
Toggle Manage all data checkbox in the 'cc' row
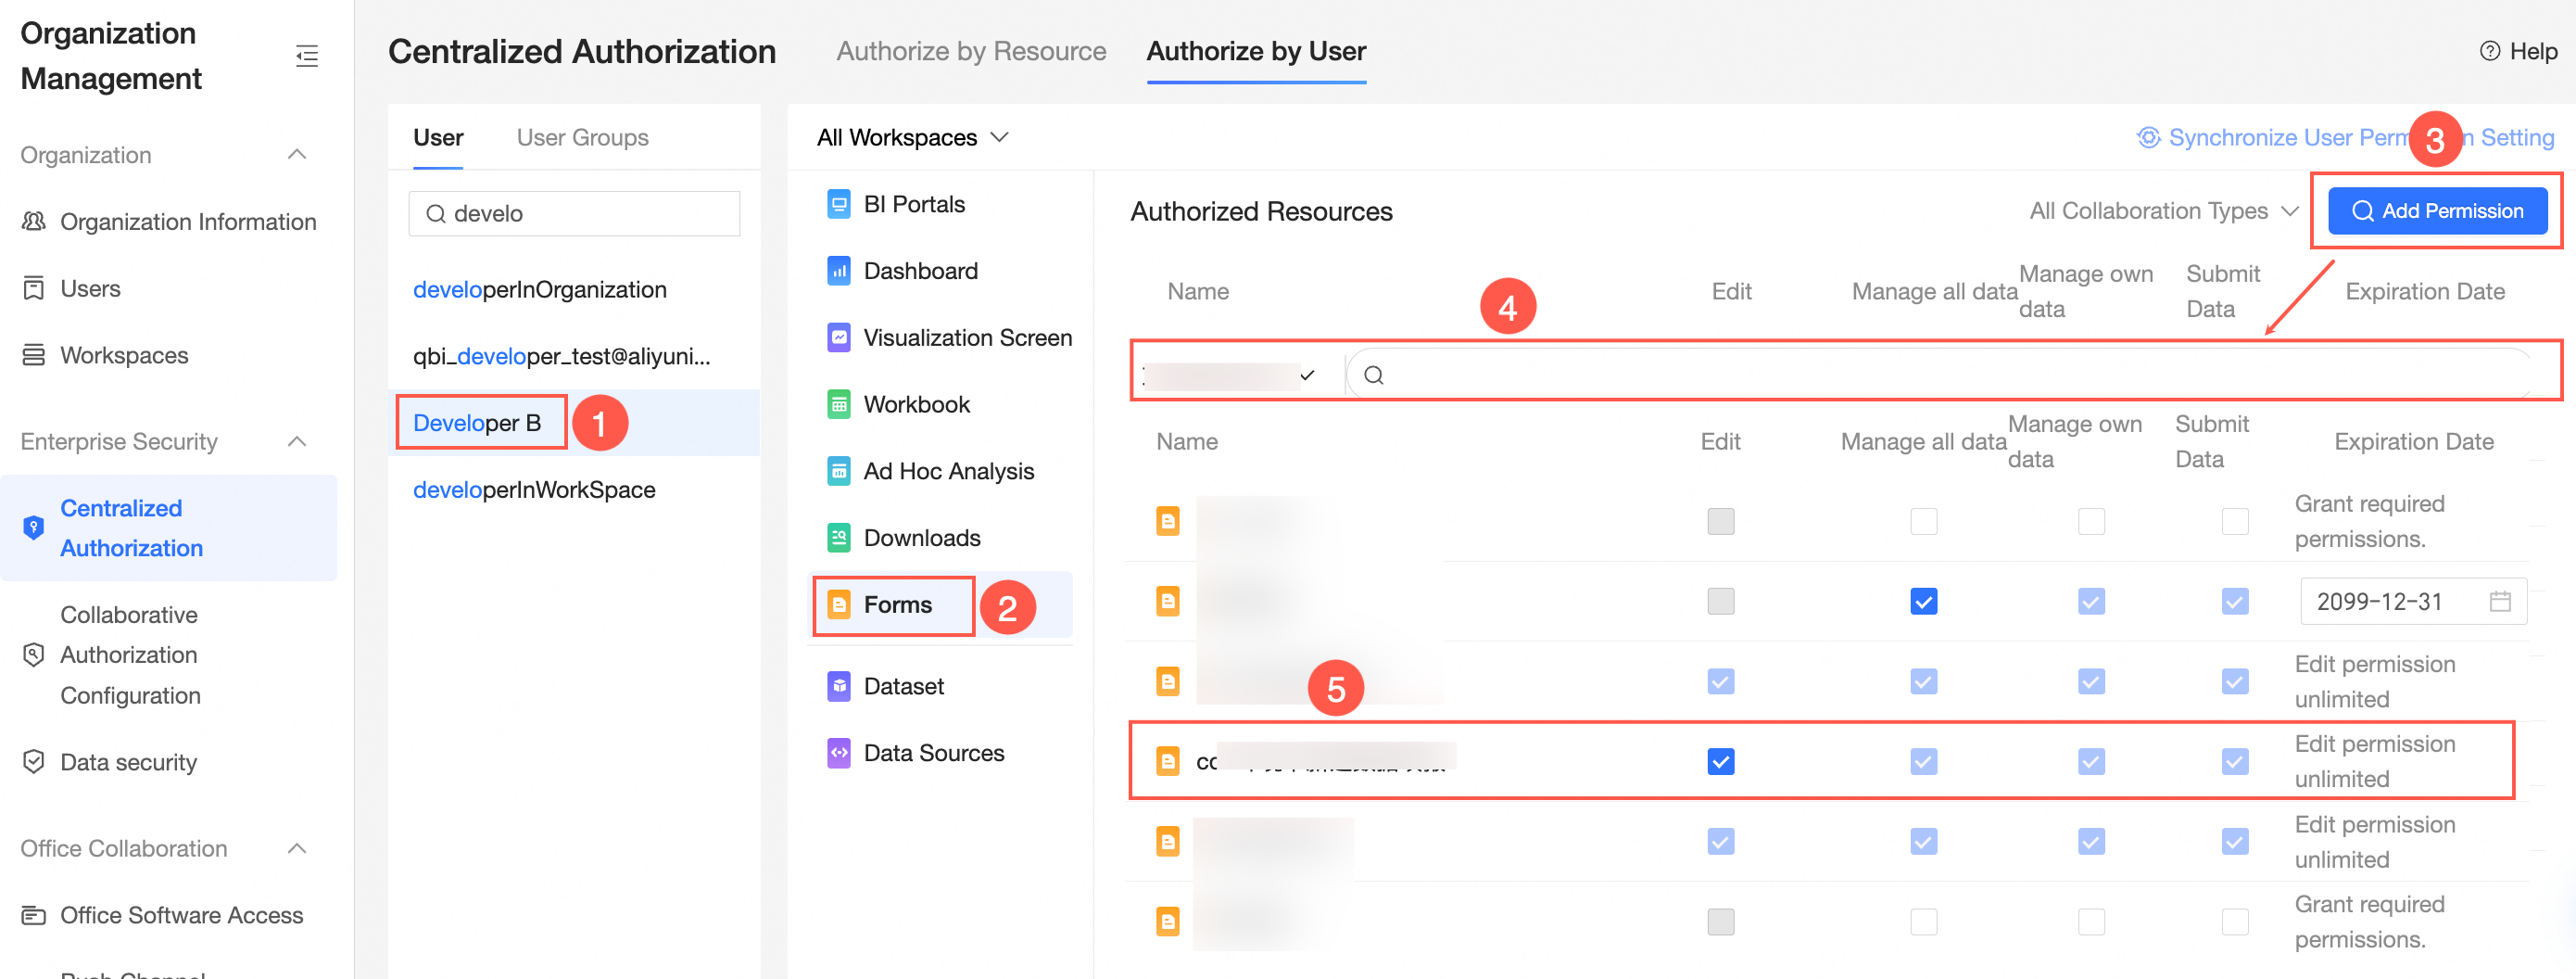click(1923, 761)
